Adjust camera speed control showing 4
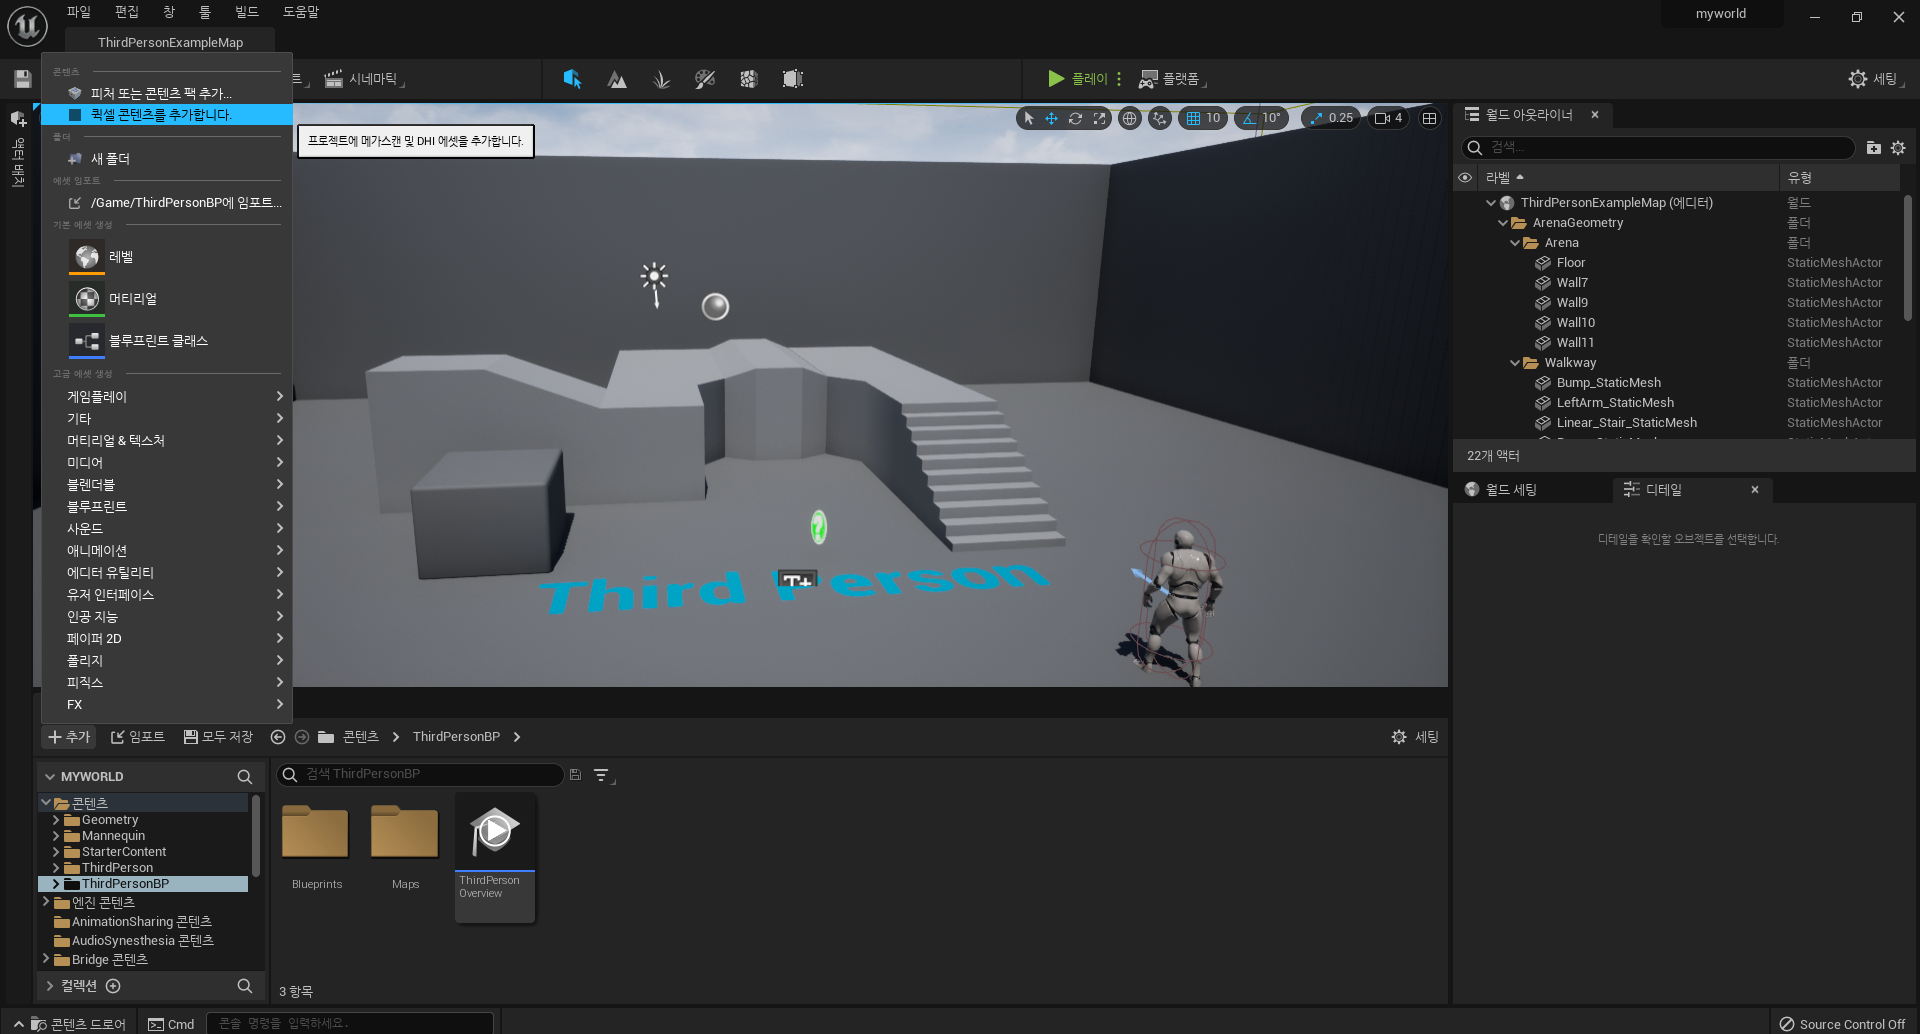This screenshot has width=1920, height=1034. 1388,118
